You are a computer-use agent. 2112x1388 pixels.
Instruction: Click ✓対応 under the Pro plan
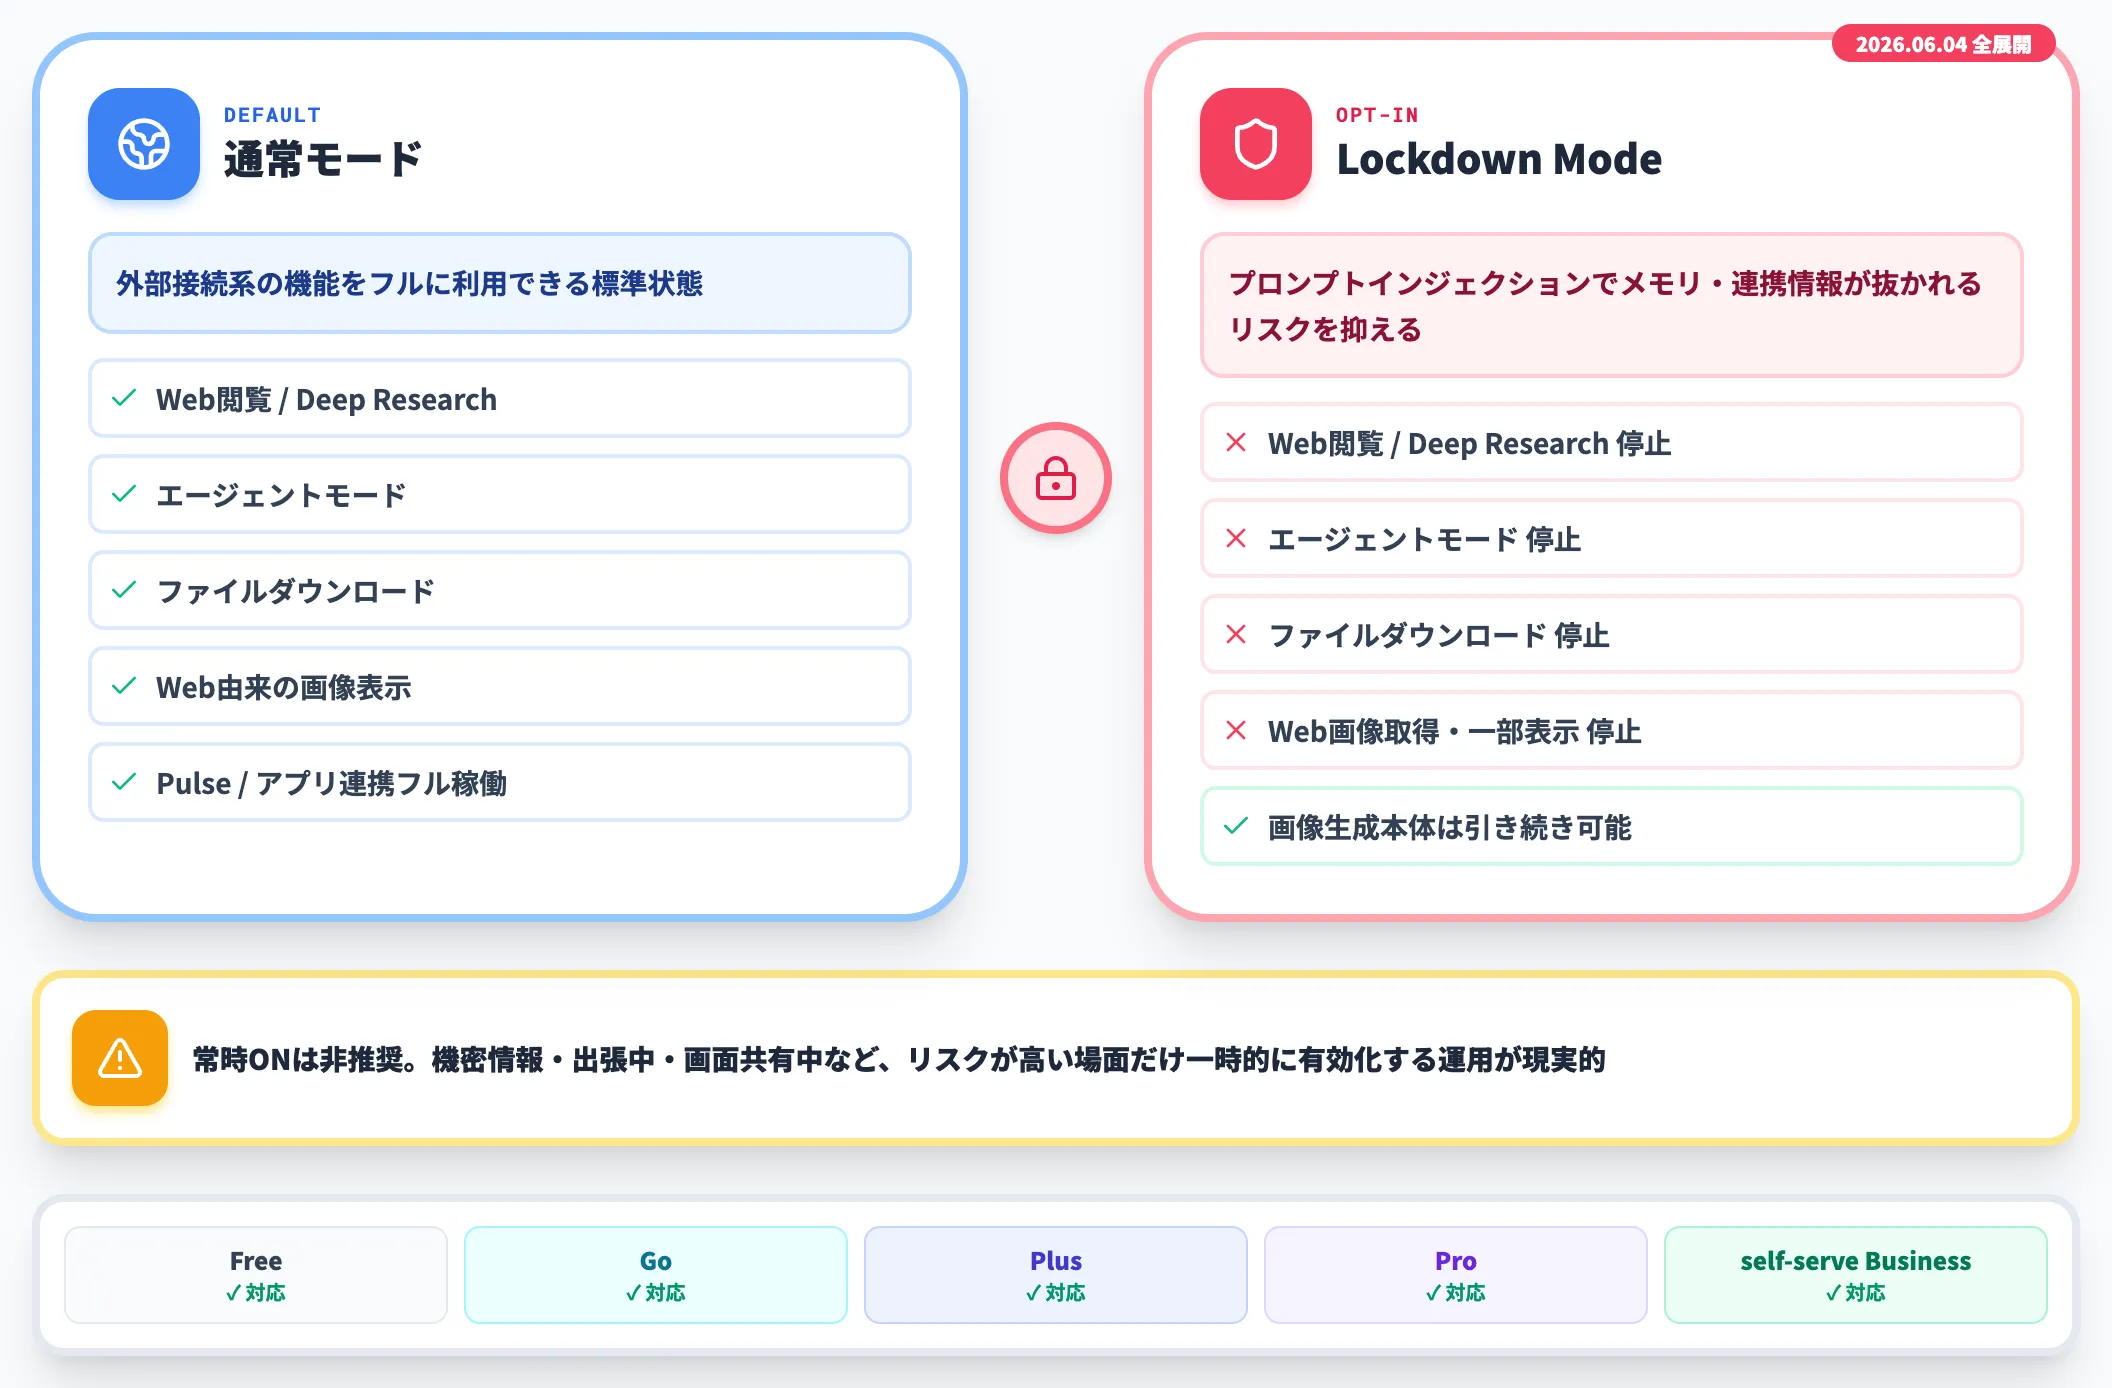1456,1293
